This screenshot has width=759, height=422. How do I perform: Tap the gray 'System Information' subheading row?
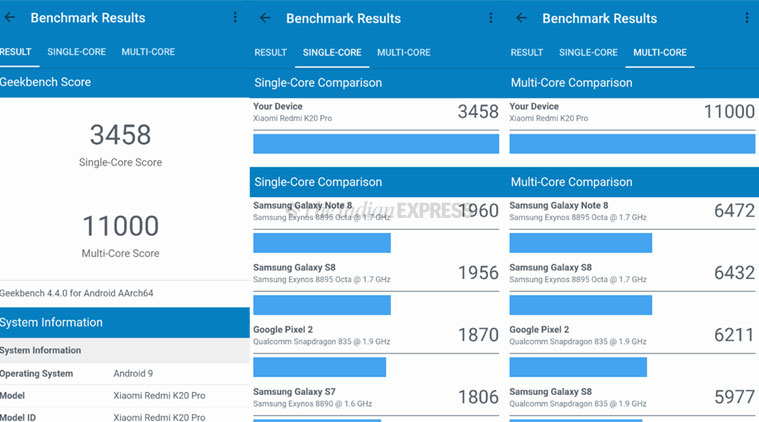tap(125, 350)
